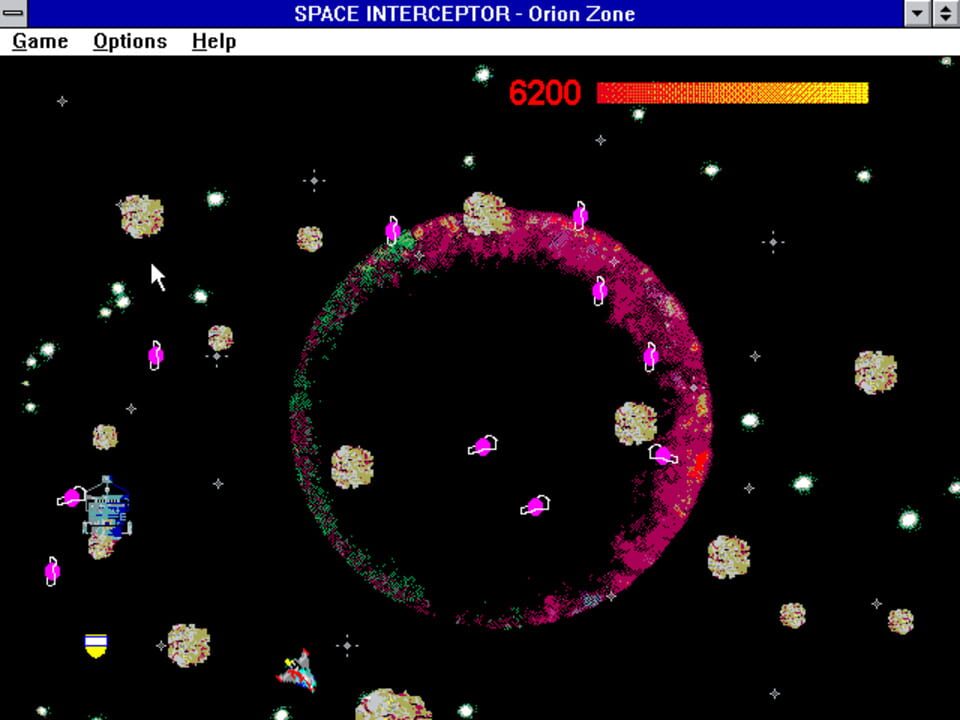Click the score reading 6200
This screenshot has width=960, height=720.
[x=544, y=92]
